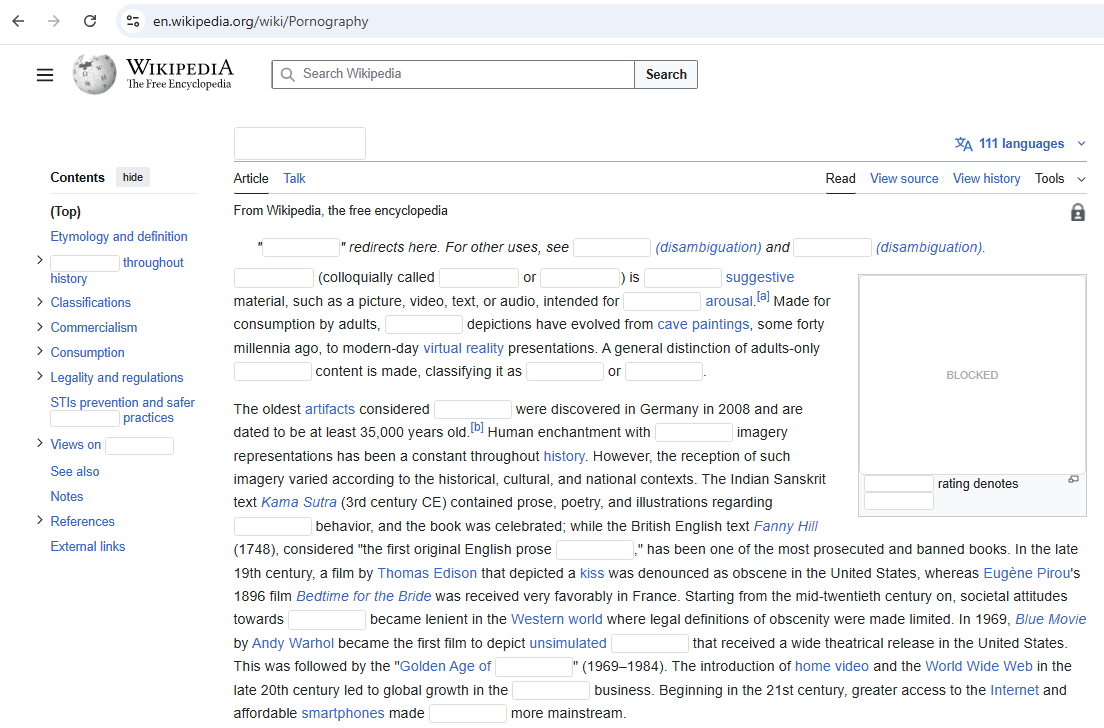This screenshot has height=728, width=1104.
Task: Switch to the Talk tab
Action: (294, 179)
